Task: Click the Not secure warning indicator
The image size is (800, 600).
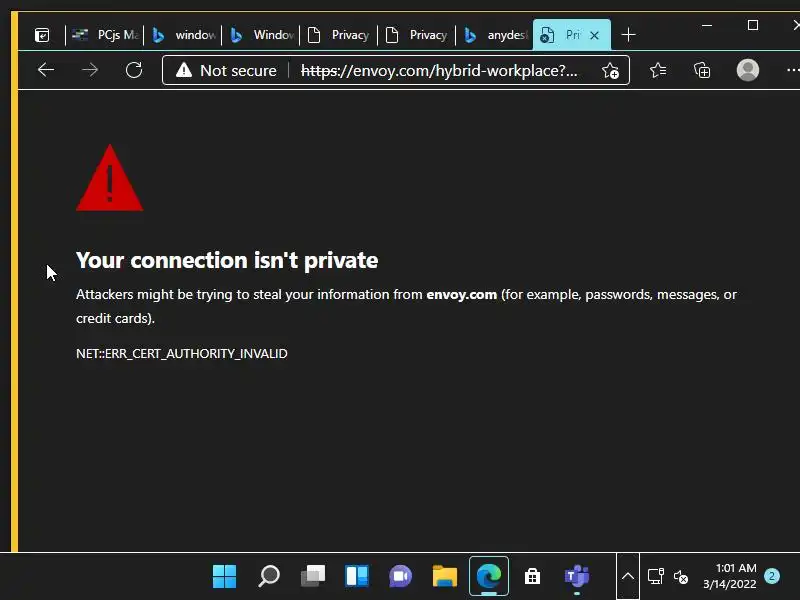Action: pyautogui.click(x=226, y=70)
